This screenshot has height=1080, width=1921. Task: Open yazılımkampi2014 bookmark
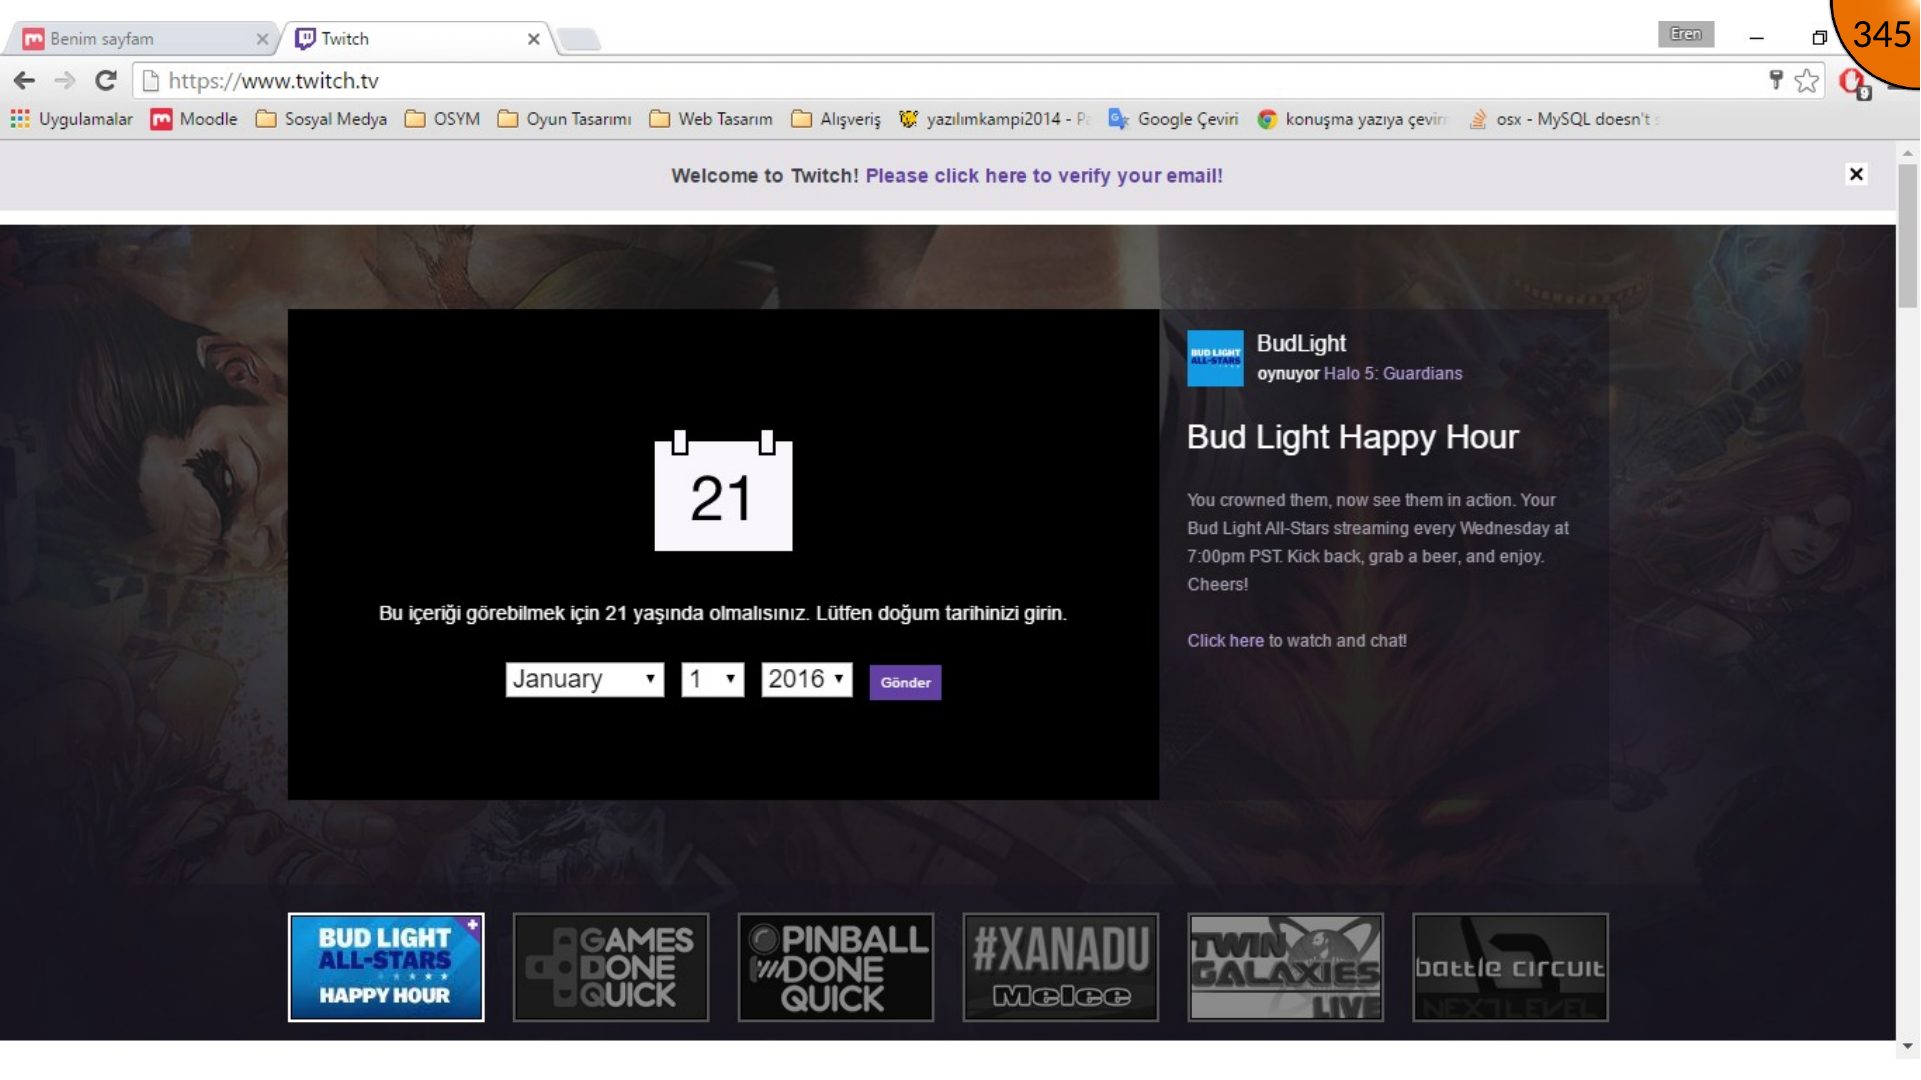(994, 119)
